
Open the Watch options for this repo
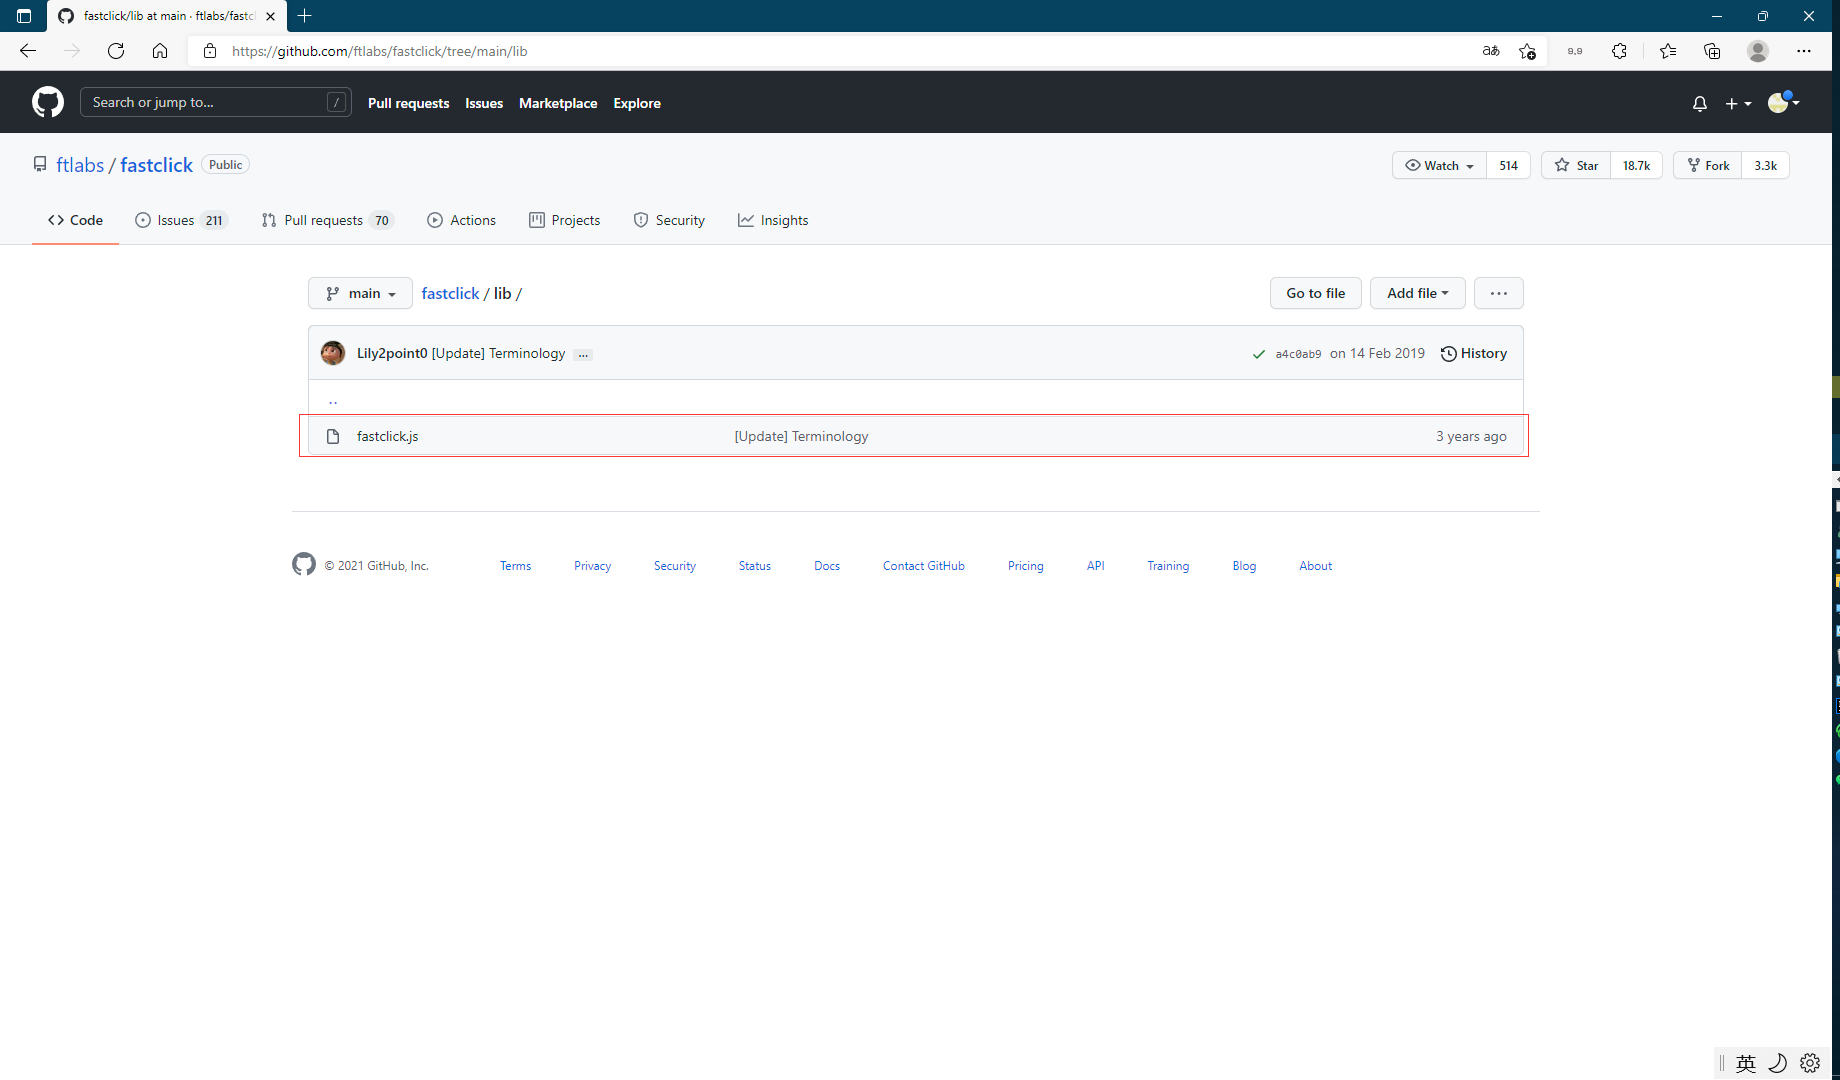[x=1438, y=165]
